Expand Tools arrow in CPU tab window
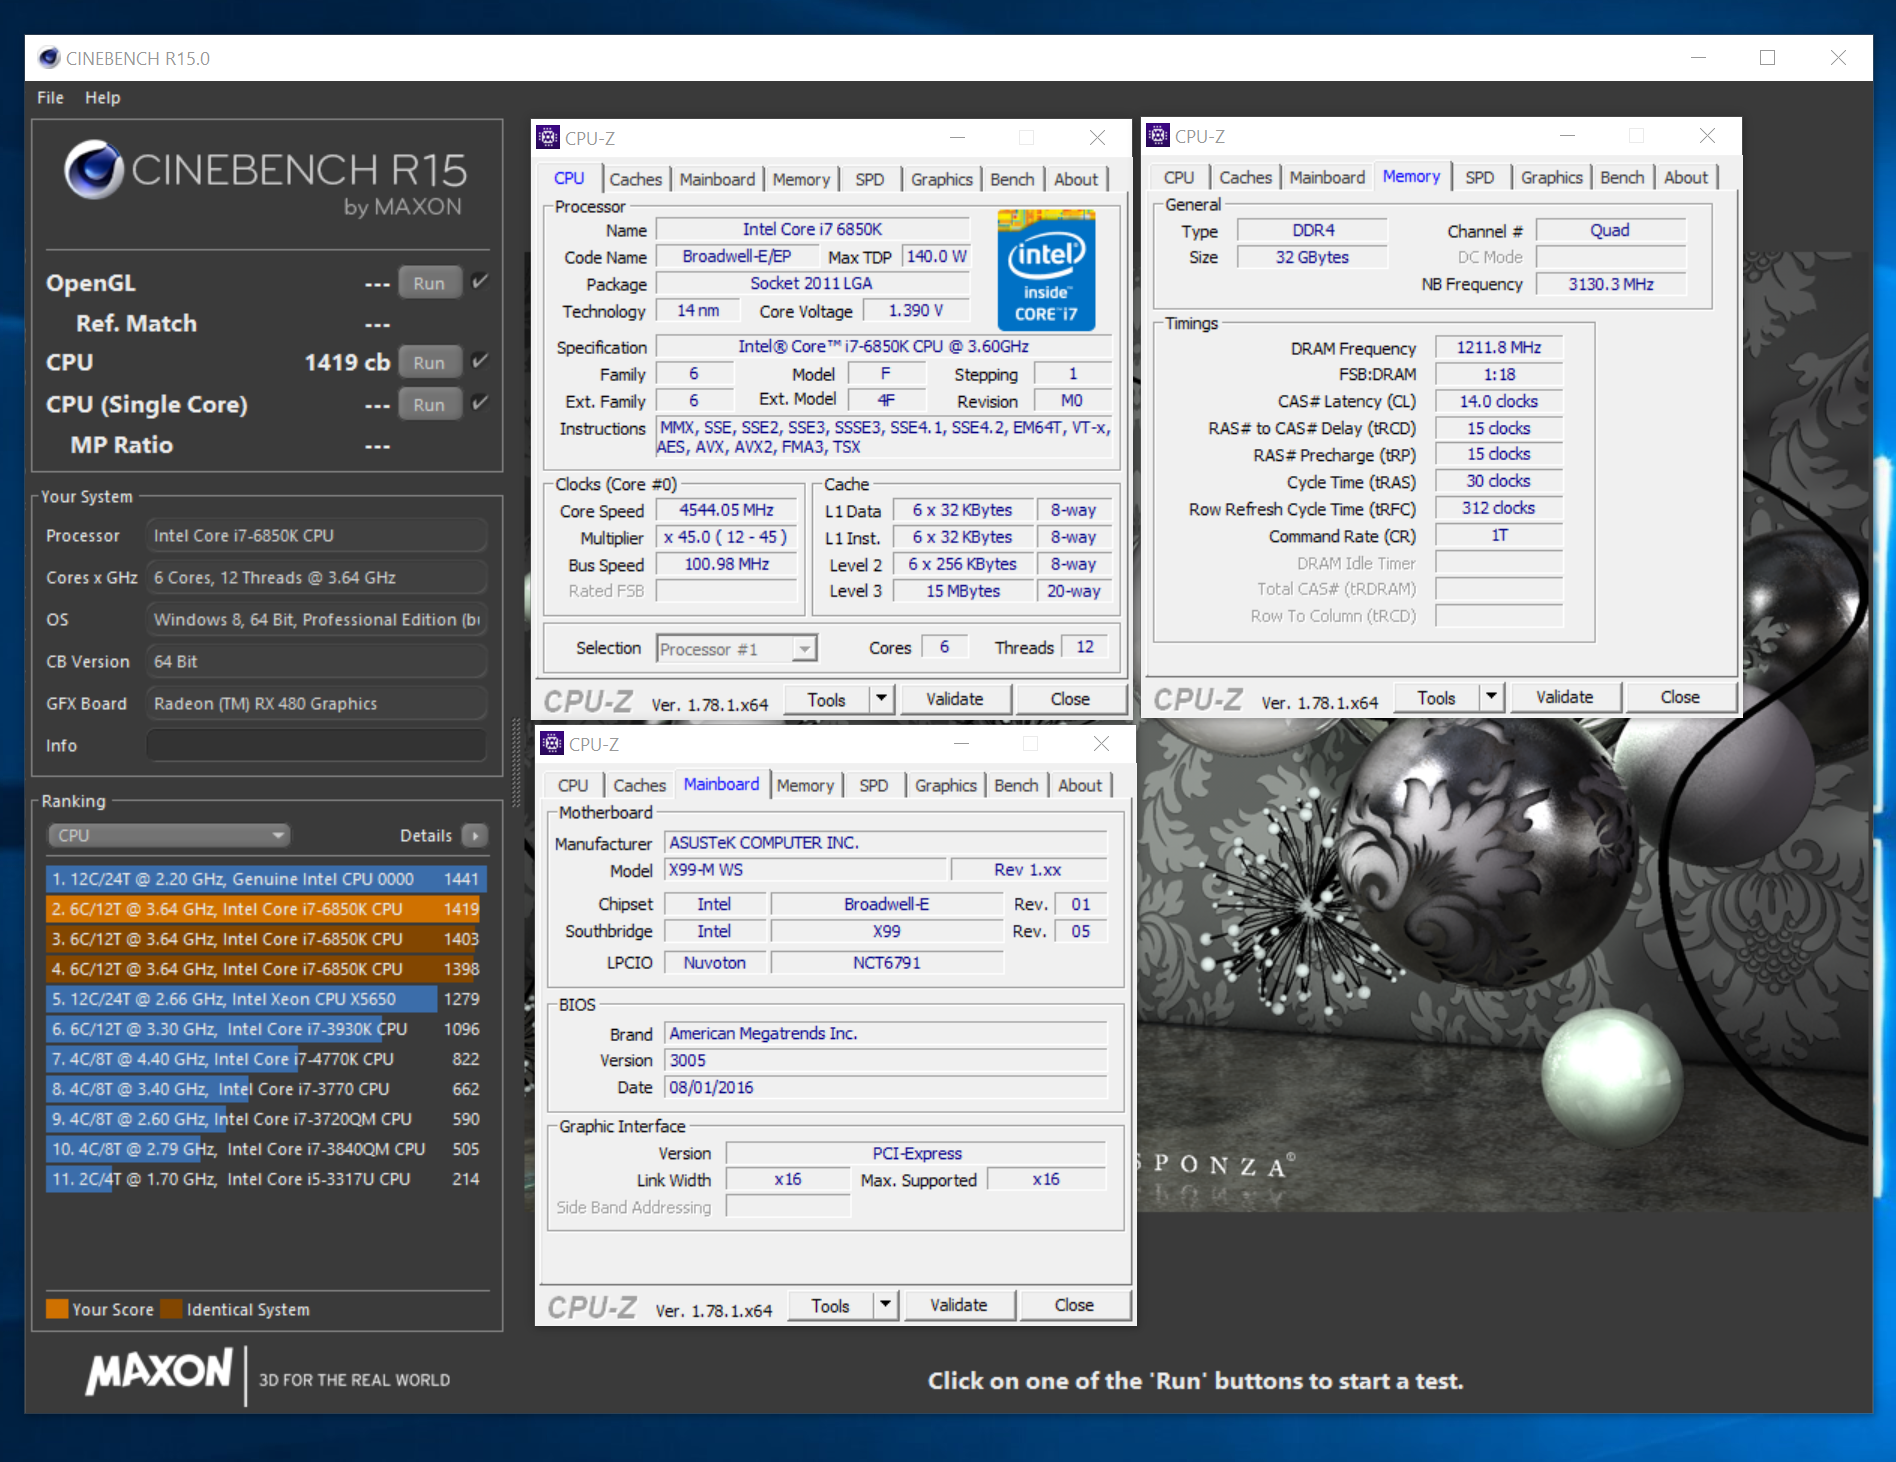 pyautogui.click(x=881, y=699)
